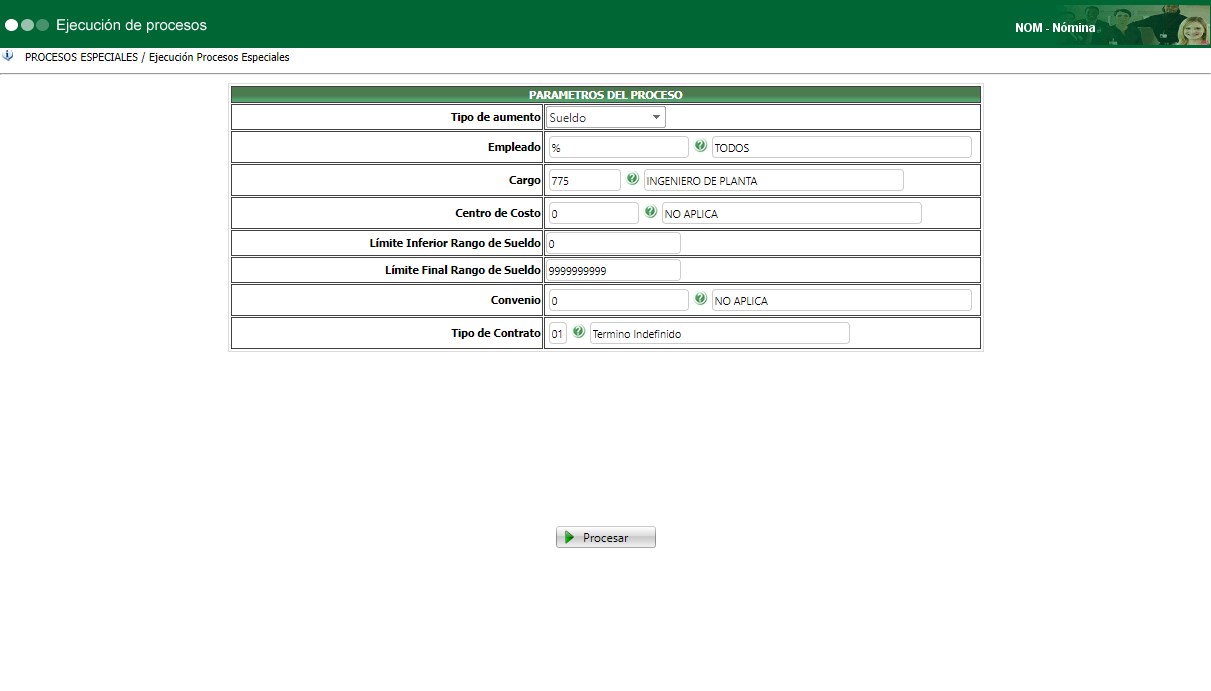Image resolution: width=1211 pixels, height=691 pixels.
Task: Click the Tipo de aumento label
Action: (x=495, y=117)
